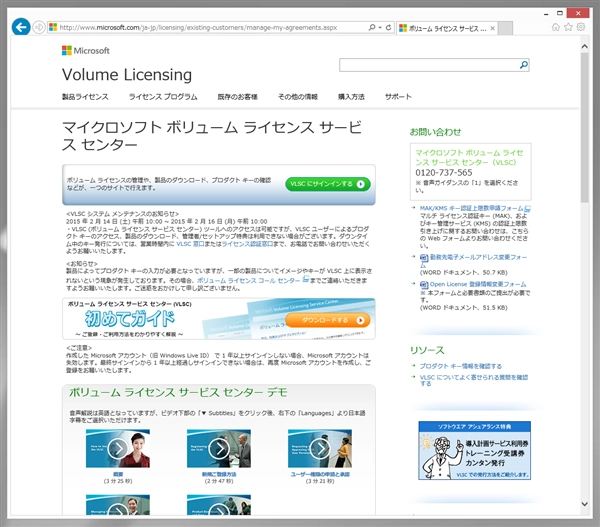600x527 pixels.
Task: Open the ライセンス プログラム menu
Action: (x=163, y=97)
